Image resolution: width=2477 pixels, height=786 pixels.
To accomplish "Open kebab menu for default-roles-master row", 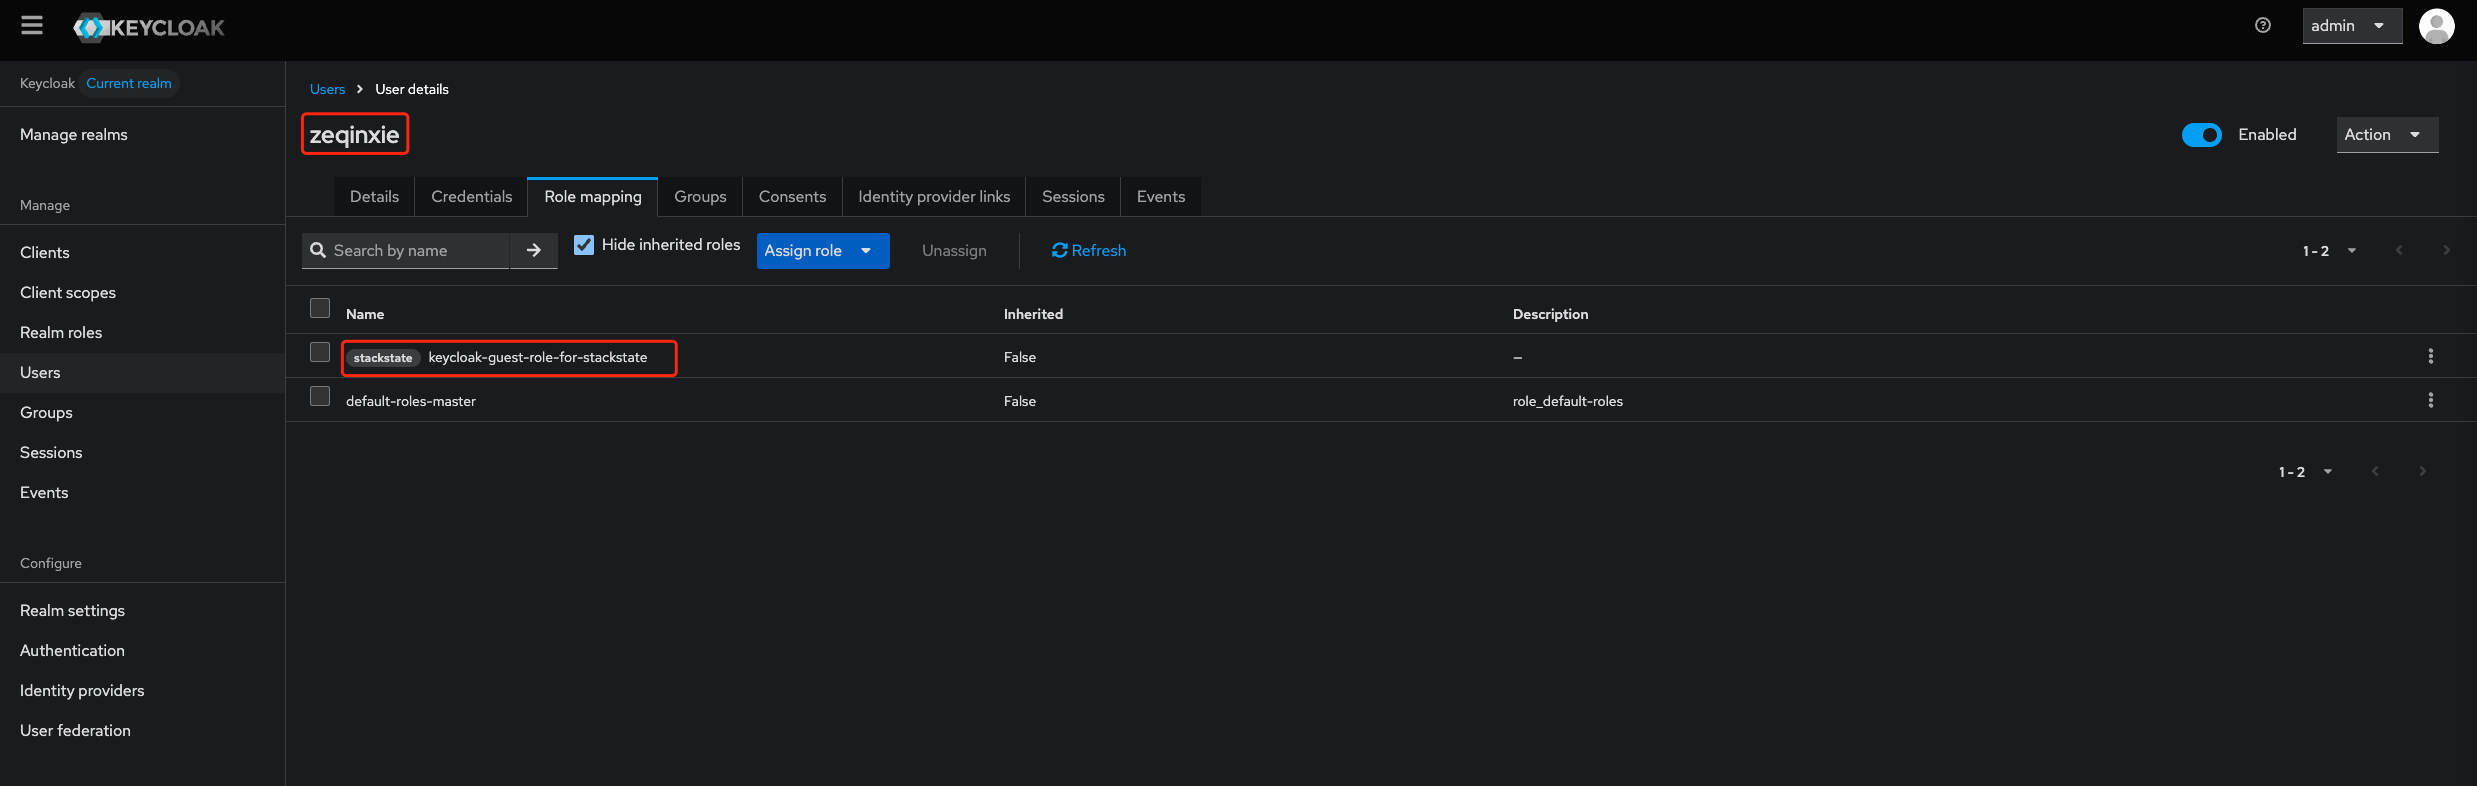I will (x=2431, y=400).
